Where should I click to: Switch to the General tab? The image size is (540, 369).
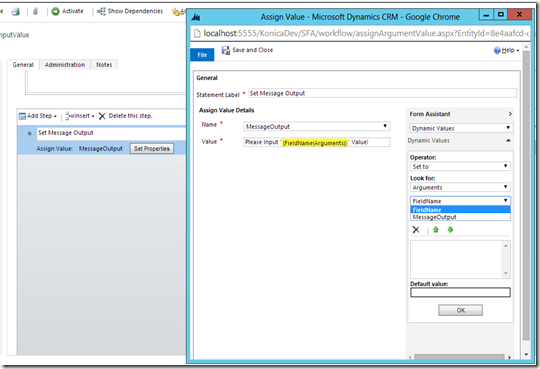(23, 65)
